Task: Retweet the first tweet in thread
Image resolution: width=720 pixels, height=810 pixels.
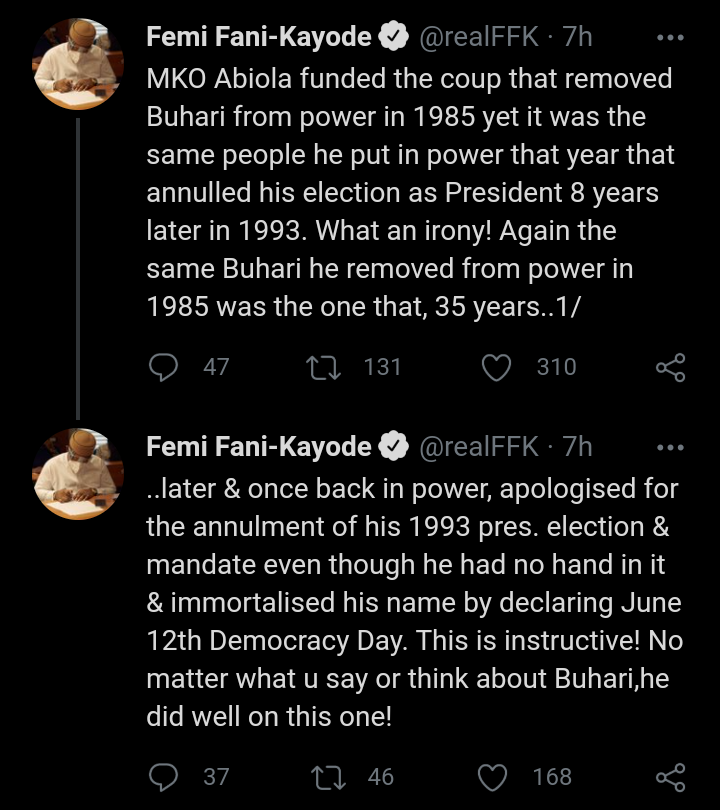Action: [323, 367]
